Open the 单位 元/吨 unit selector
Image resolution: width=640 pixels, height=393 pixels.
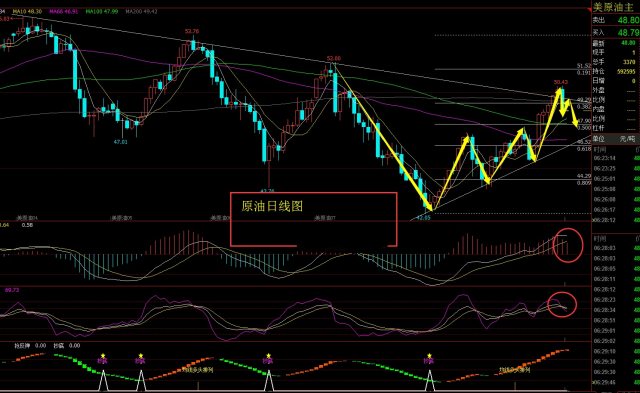pyautogui.click(x=616, y=139)
